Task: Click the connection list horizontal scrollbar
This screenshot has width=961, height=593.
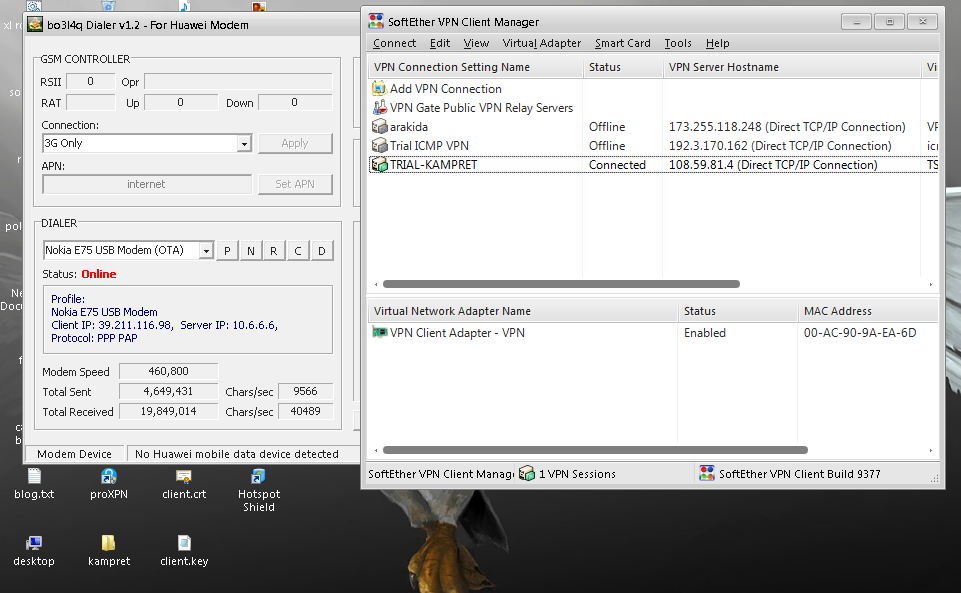Action: tap(561, 284)
